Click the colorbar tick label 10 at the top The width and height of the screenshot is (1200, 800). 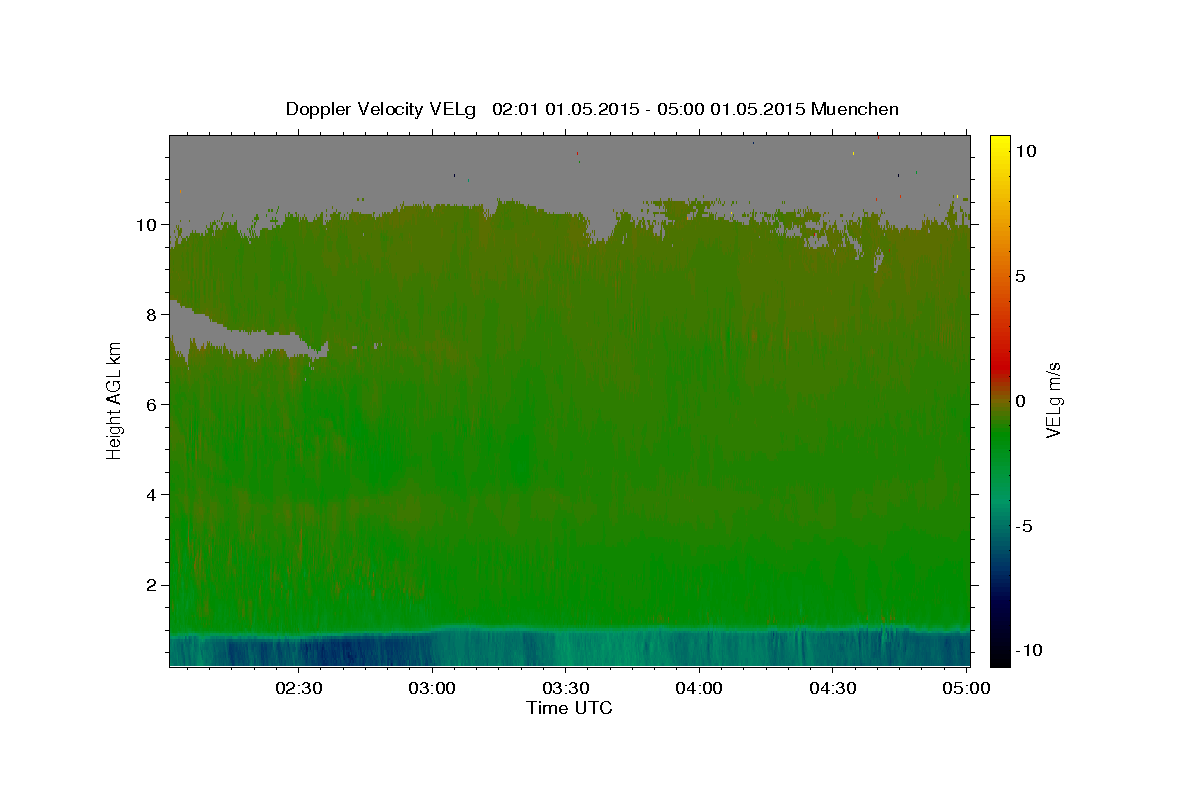1025,151
